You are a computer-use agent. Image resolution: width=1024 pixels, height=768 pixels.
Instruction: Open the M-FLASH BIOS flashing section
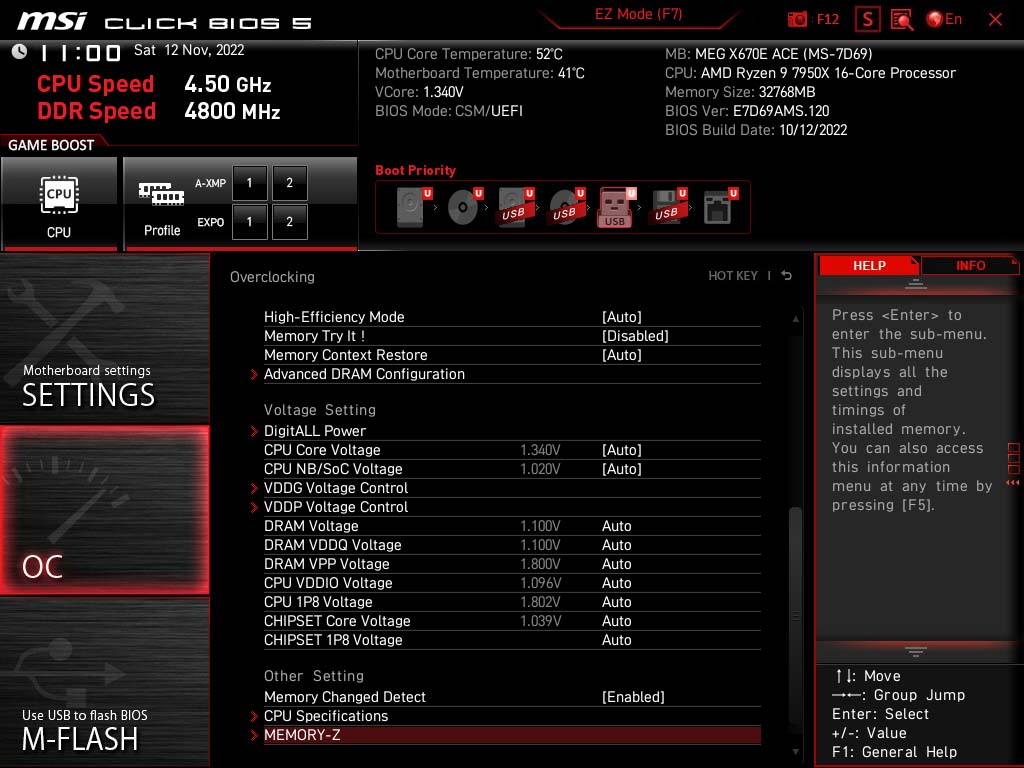click(104, 681)
